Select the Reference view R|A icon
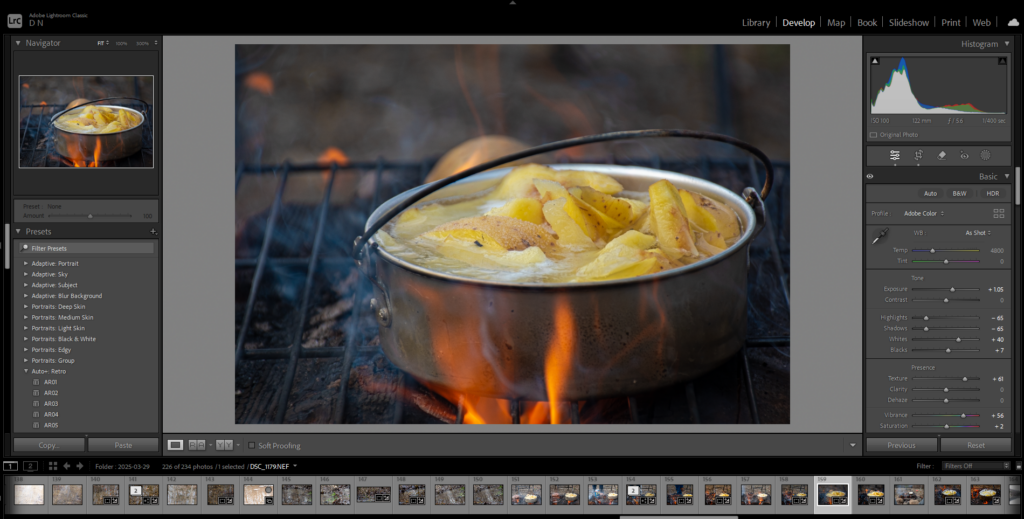This screenshot has width=1024, height=519. 197,445
